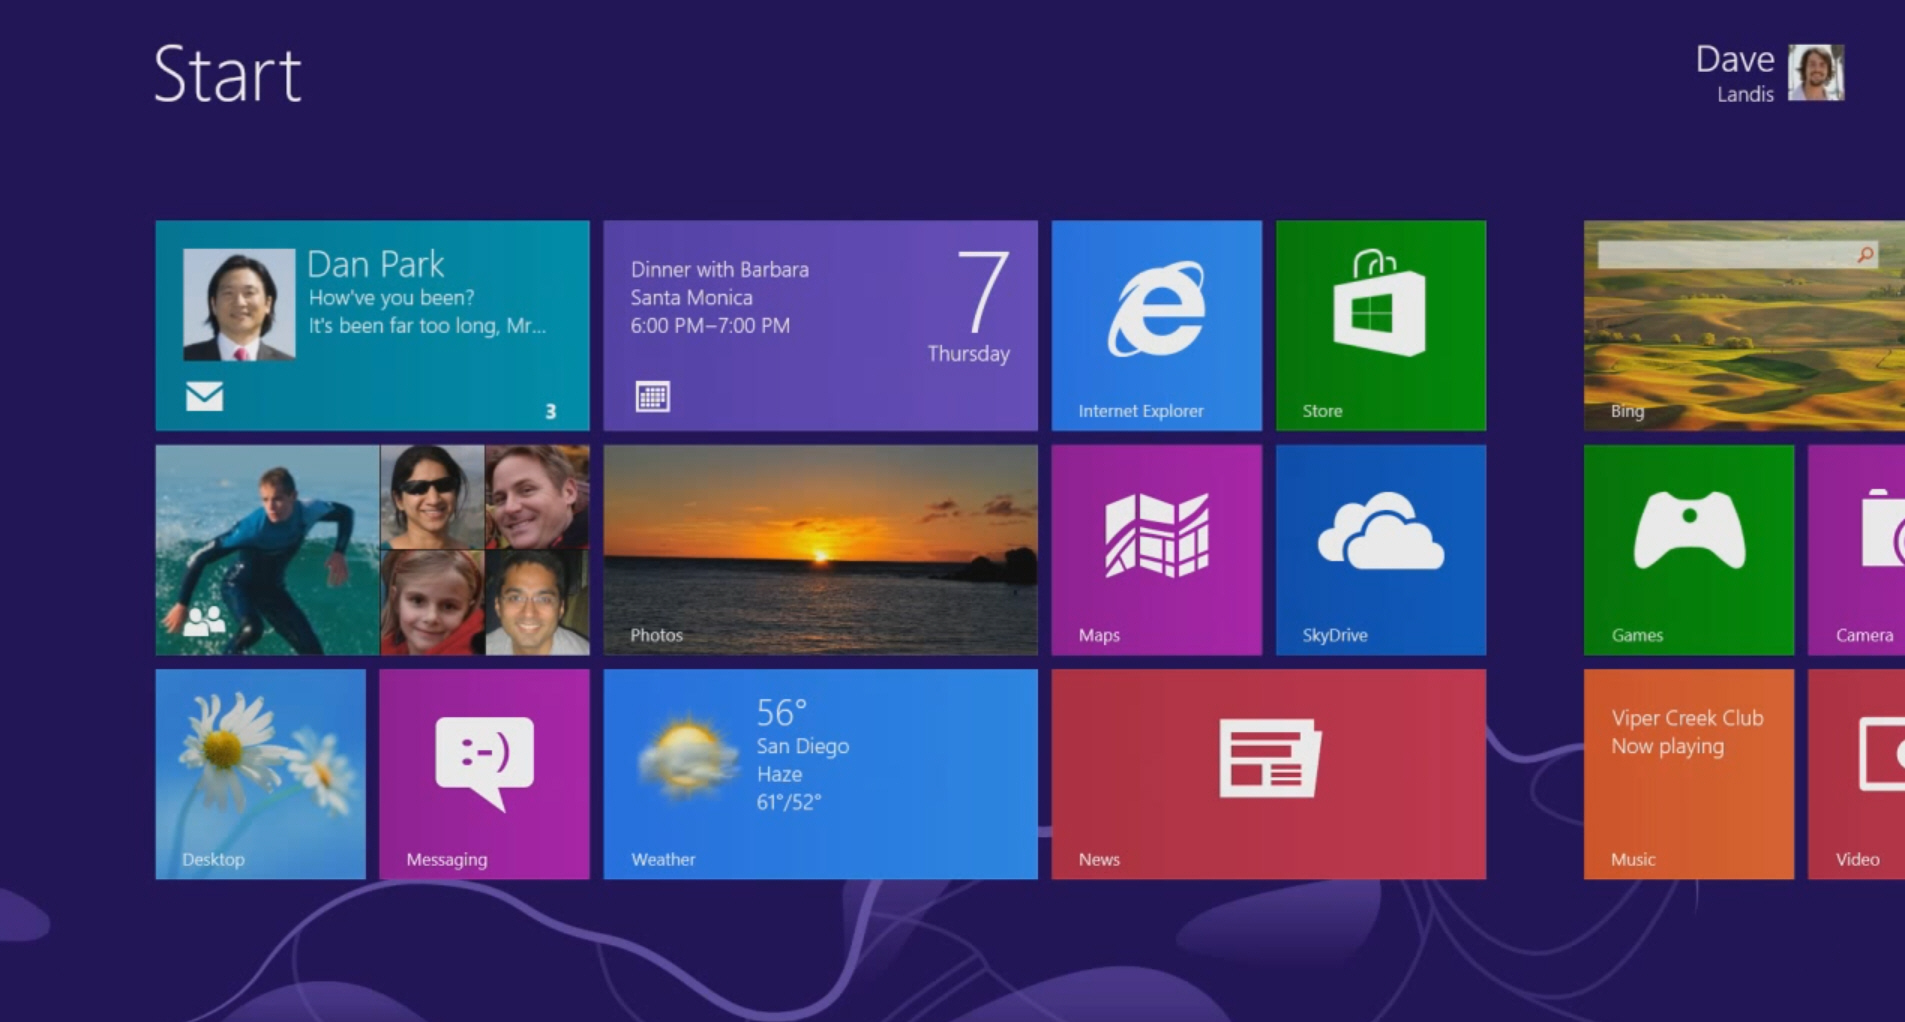Launch the Video app

(1860, 775)
